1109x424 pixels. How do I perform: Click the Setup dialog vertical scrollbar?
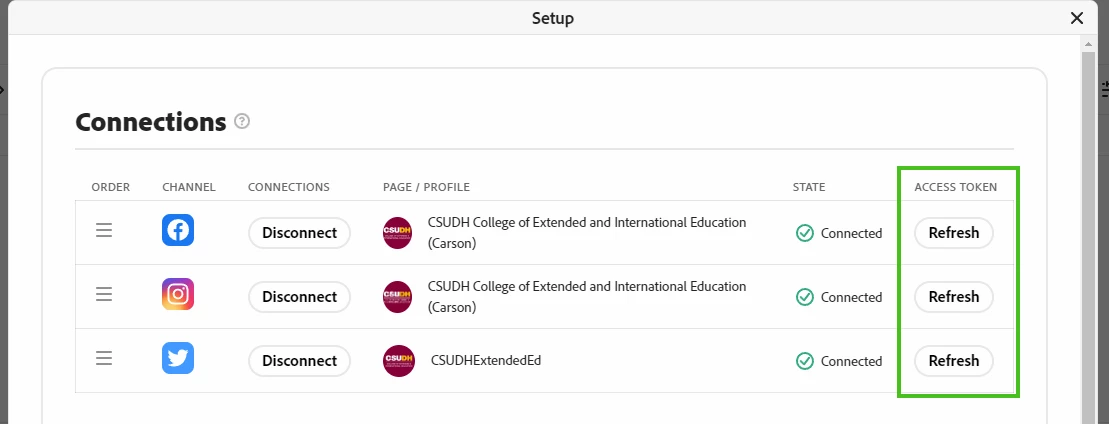[x=1089, y=230]
